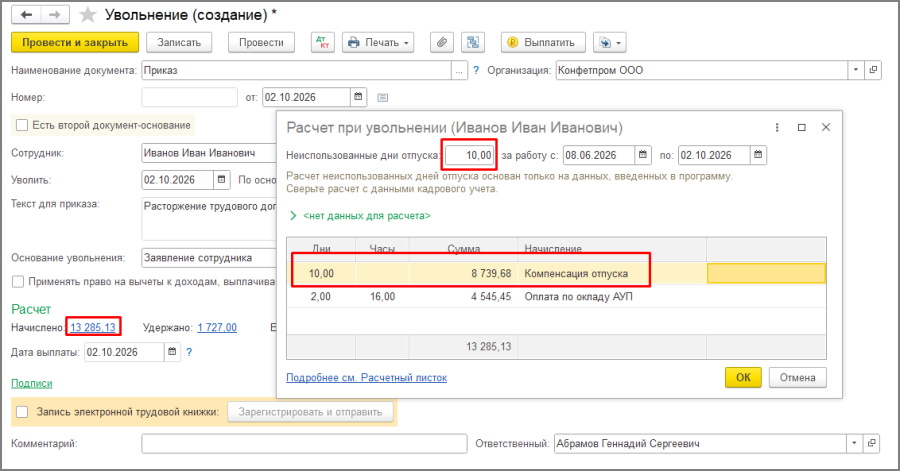
Task: Click the Основание увольнения field
Action: coord(209,258)
